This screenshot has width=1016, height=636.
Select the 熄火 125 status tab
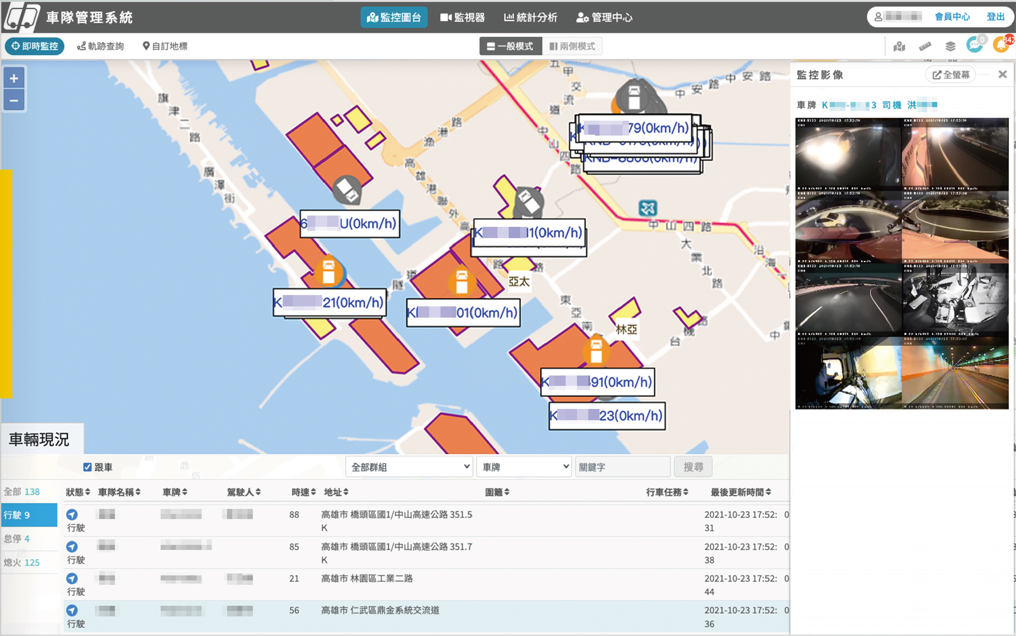(x=21, y=563)
